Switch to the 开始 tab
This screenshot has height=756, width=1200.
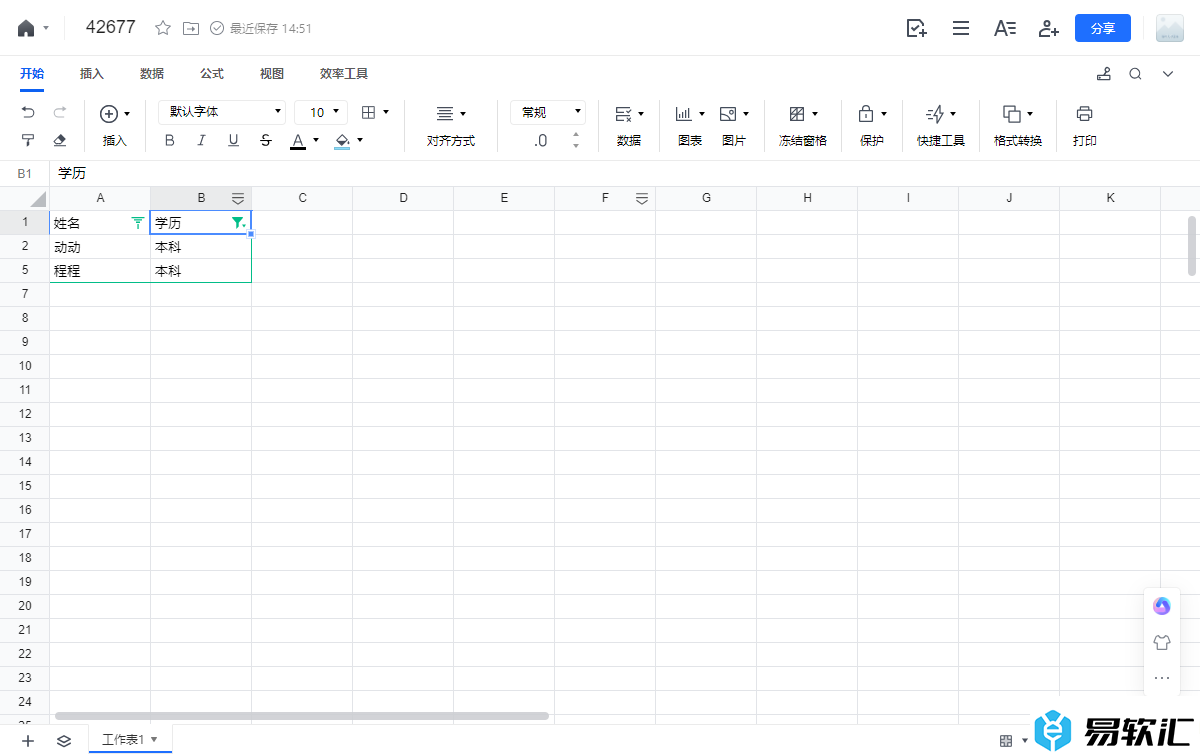(x=32, y=74)
